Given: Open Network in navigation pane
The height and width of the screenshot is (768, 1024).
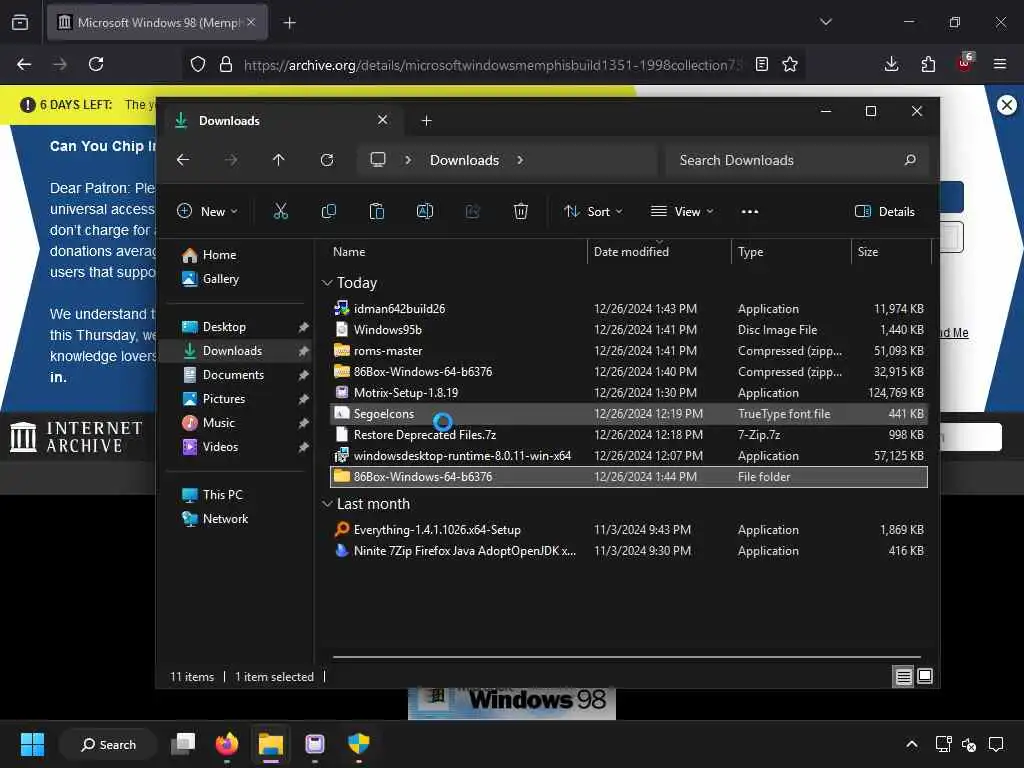Looking at the screenshot, I should pos(215,519).
